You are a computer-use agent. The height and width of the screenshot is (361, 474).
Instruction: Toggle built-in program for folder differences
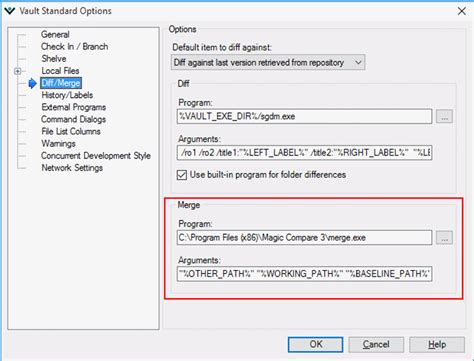(182, 175)
